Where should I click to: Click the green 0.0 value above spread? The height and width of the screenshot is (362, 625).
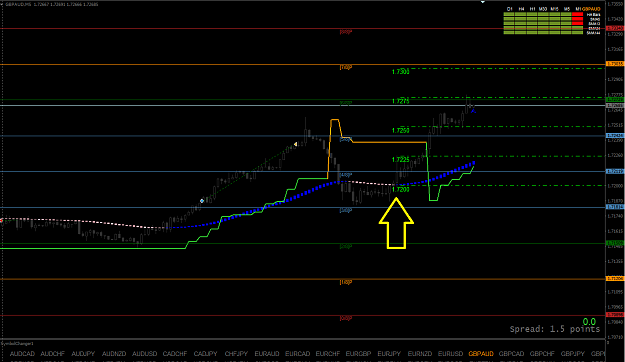point(589,321)
